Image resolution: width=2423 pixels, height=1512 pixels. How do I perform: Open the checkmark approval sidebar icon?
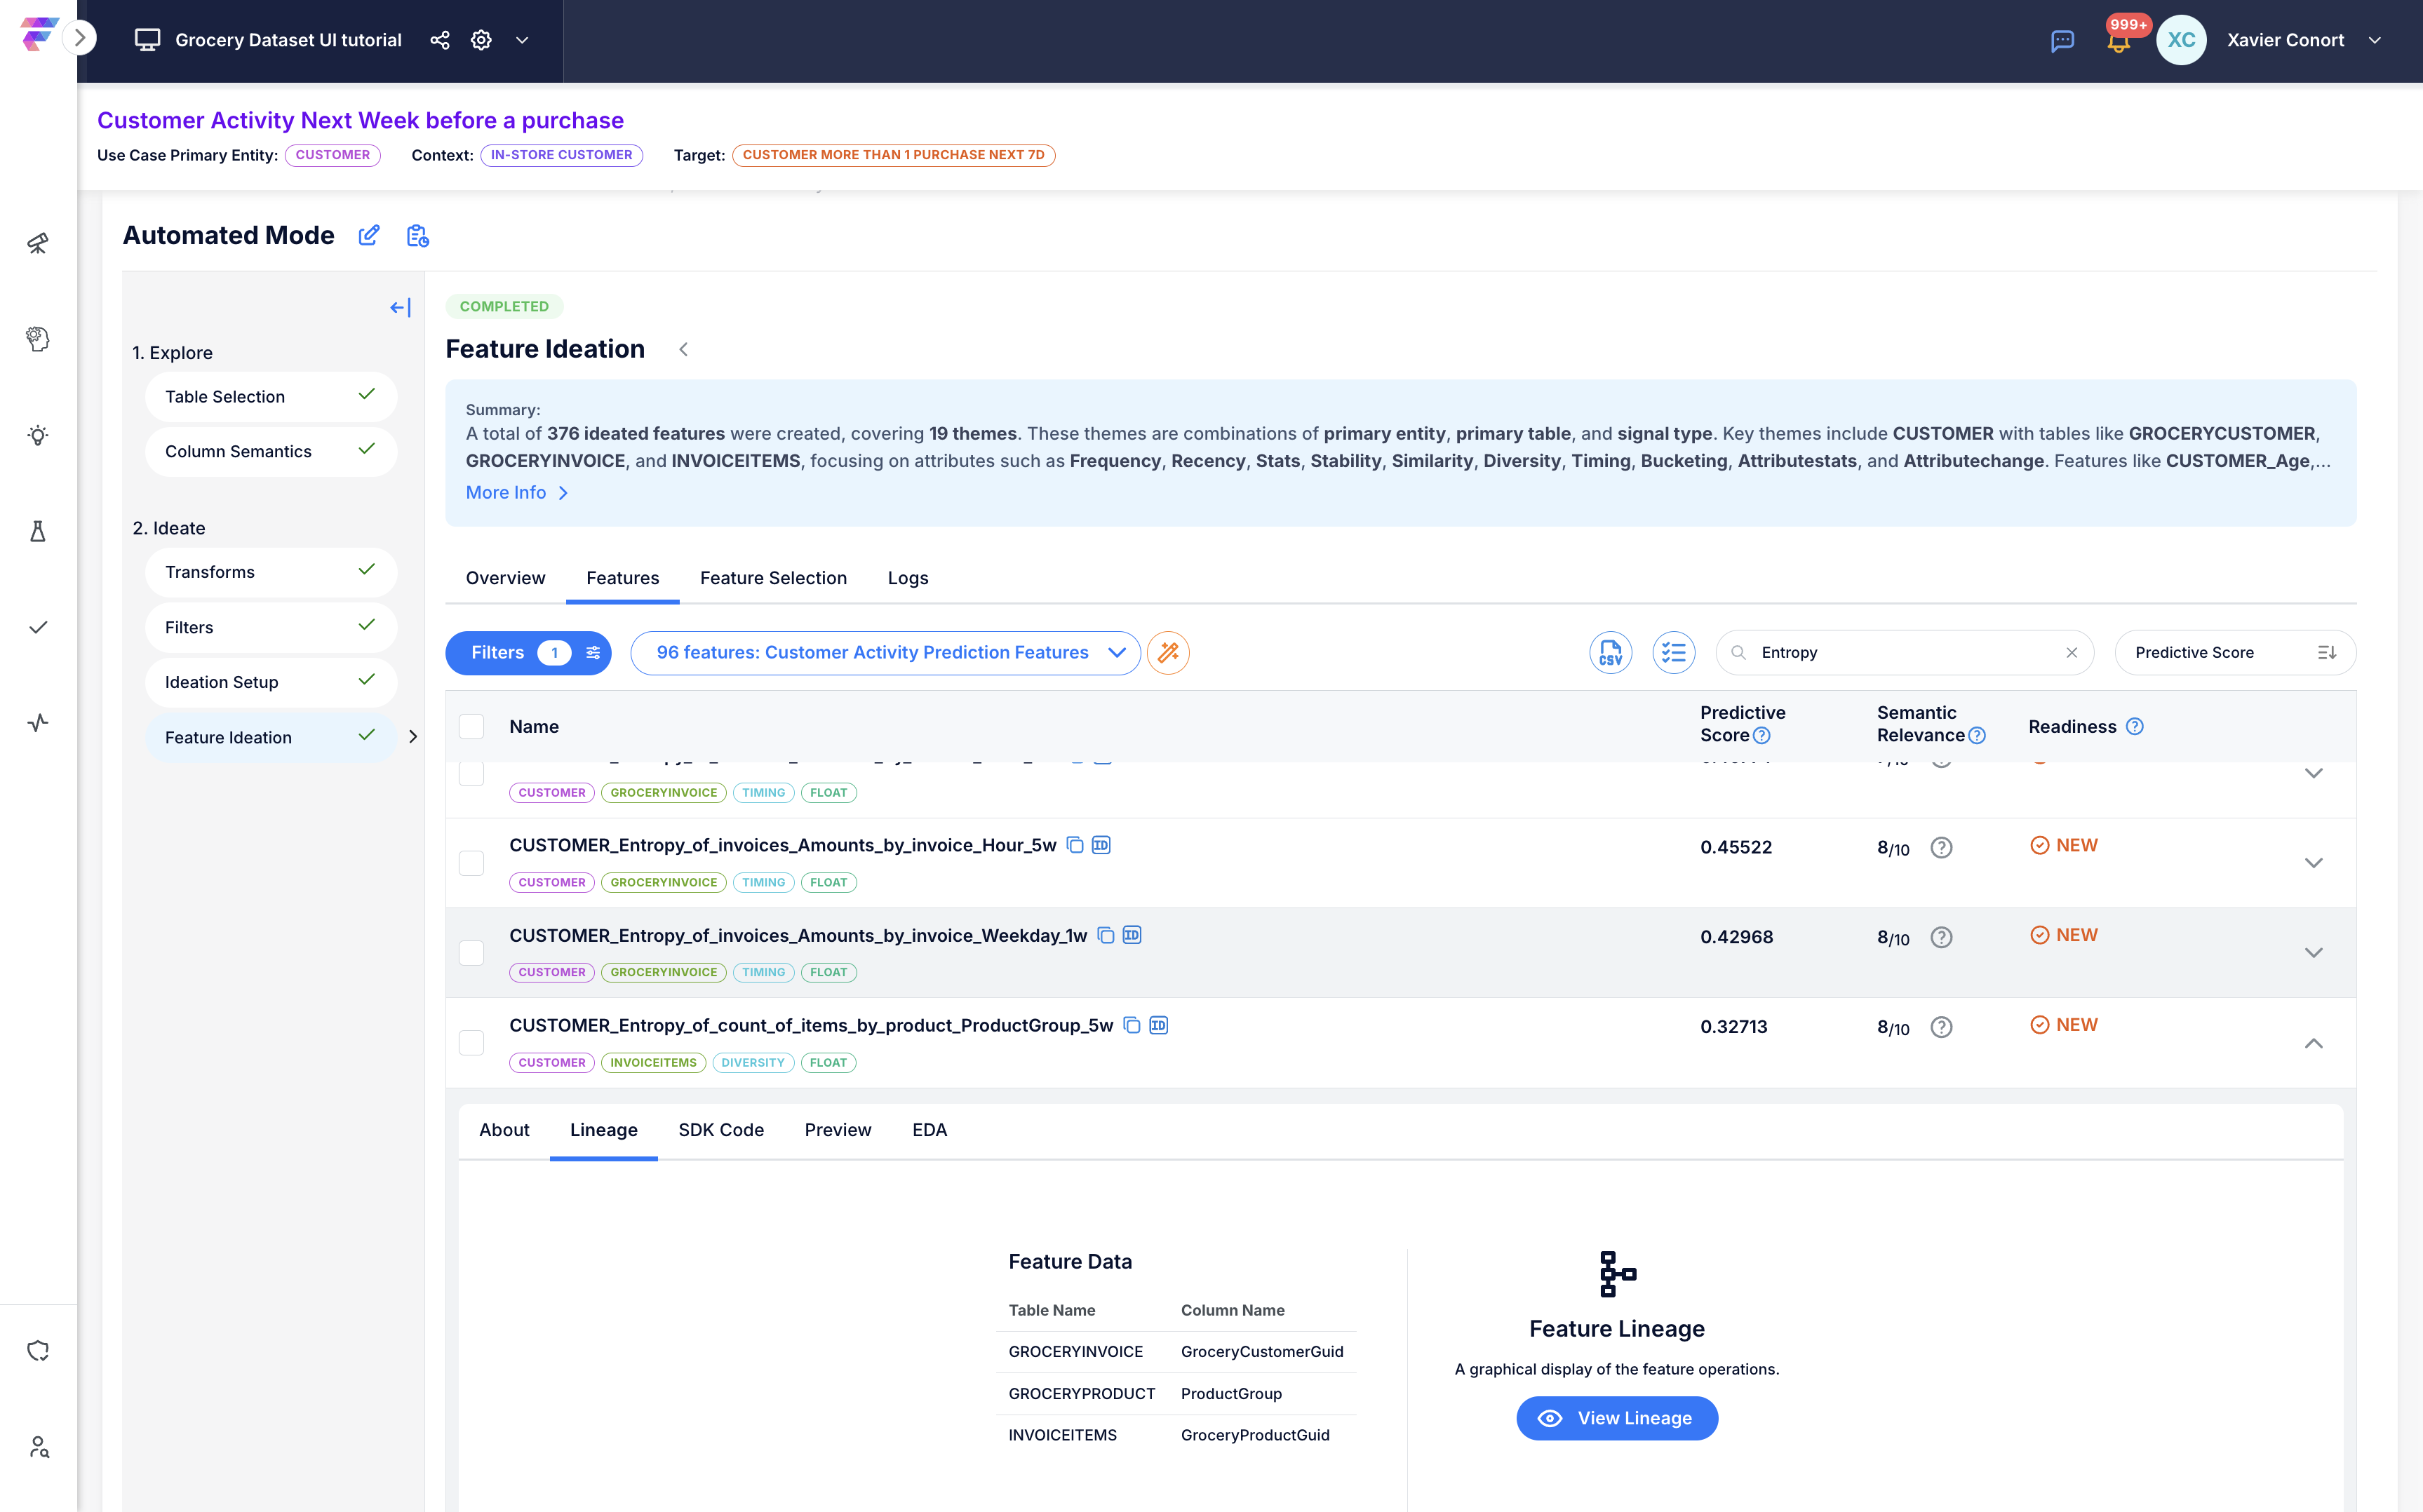pos(38,627)
